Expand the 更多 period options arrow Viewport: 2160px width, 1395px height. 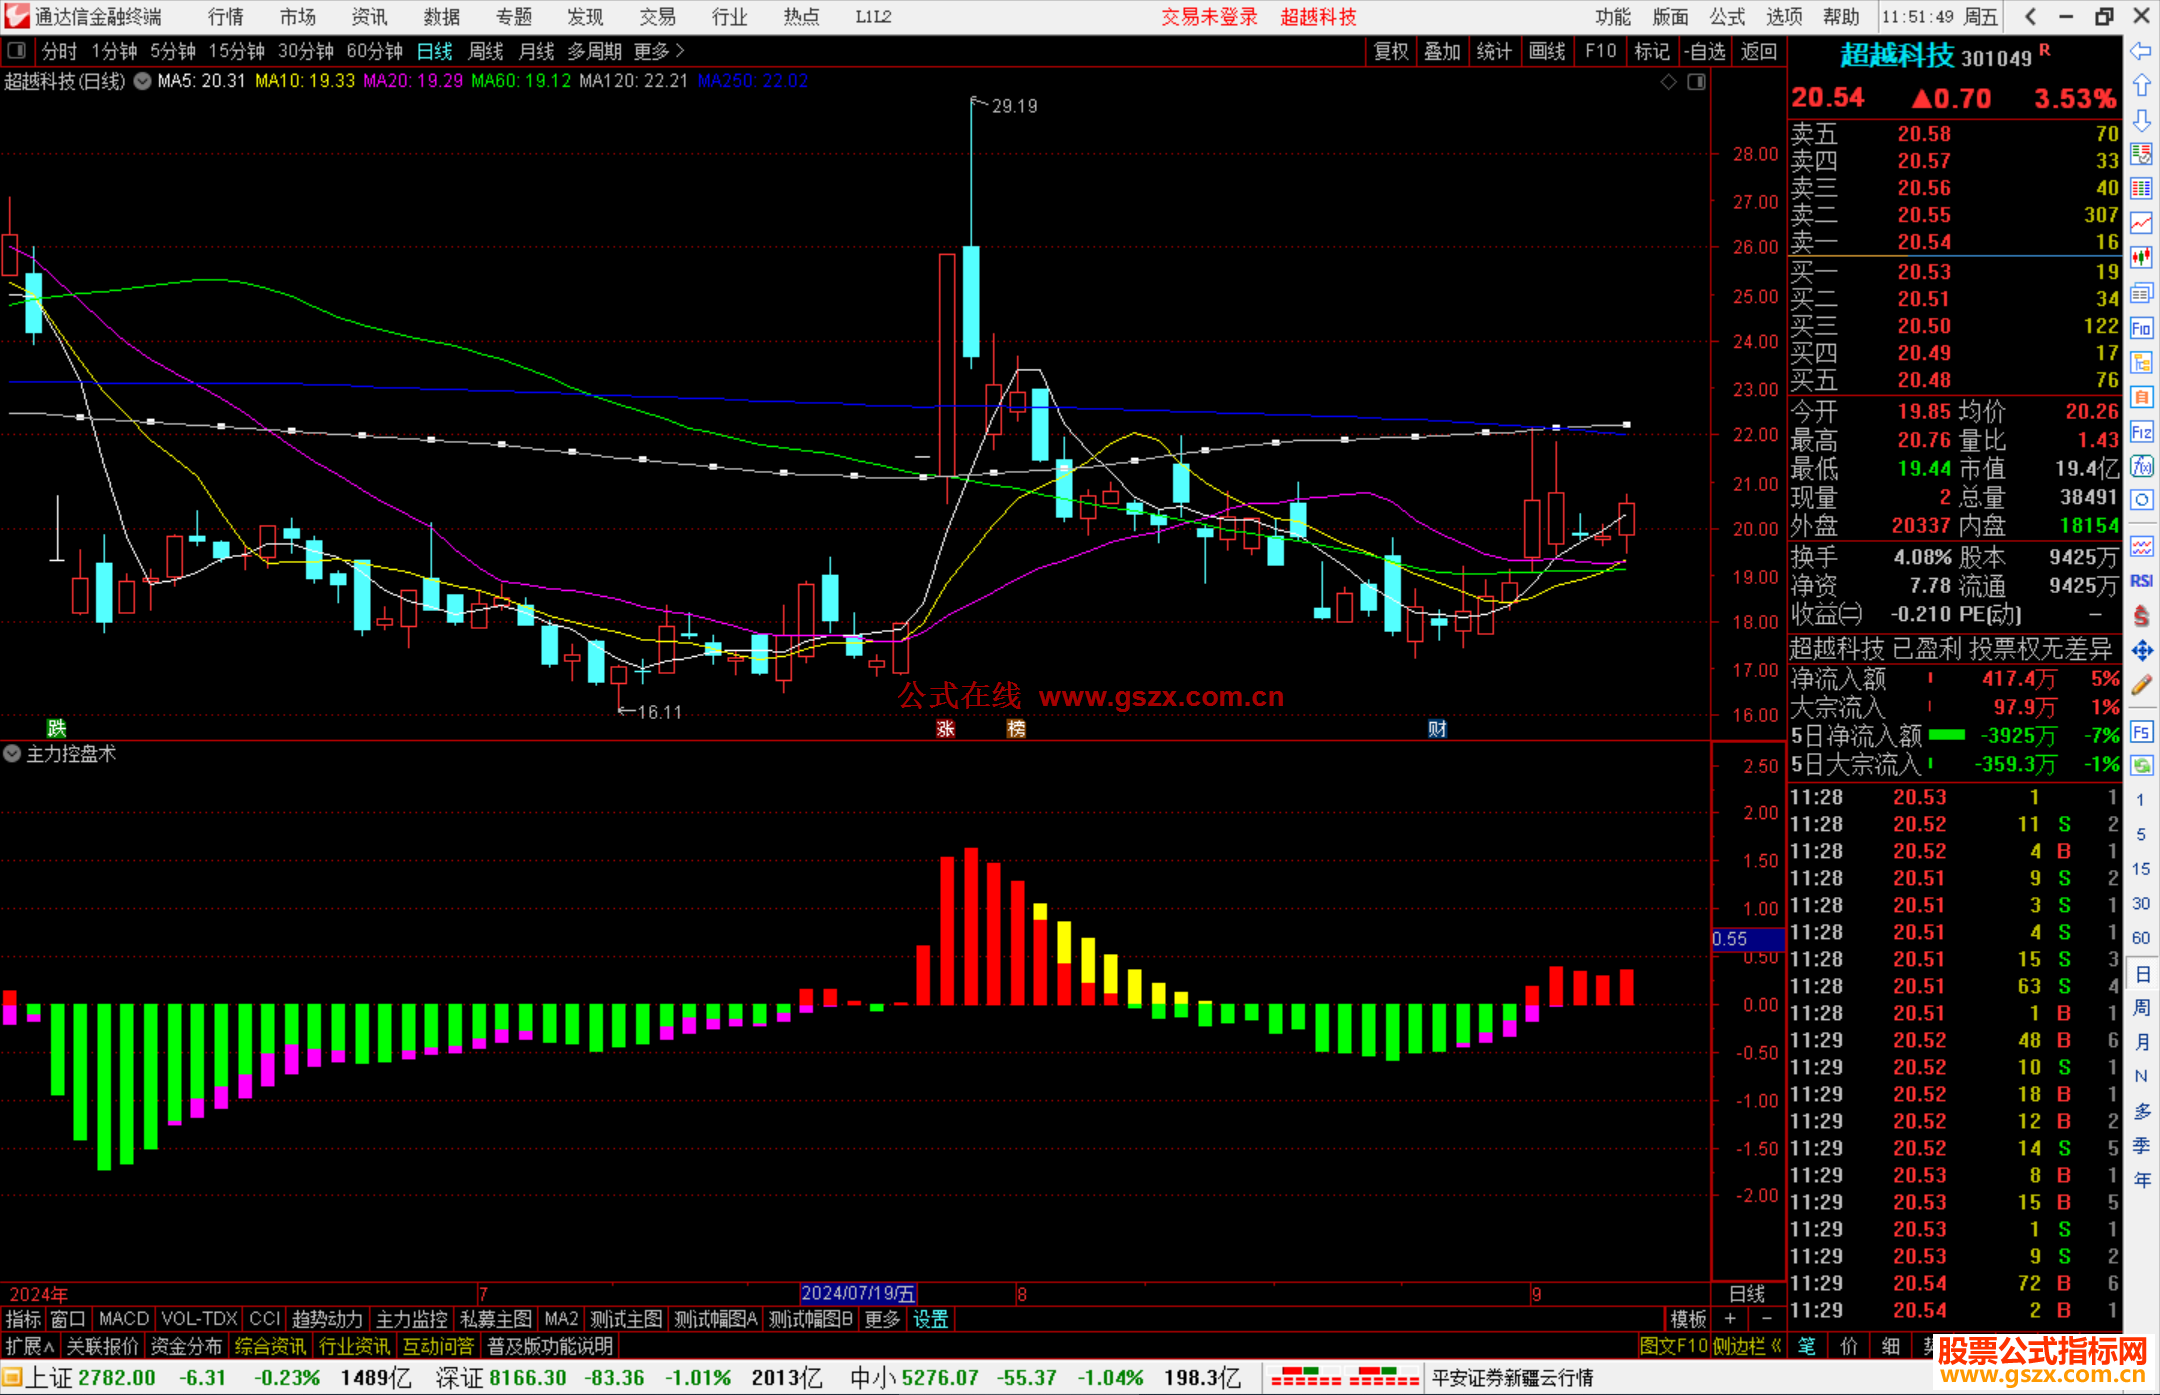[x=680, y=51]
